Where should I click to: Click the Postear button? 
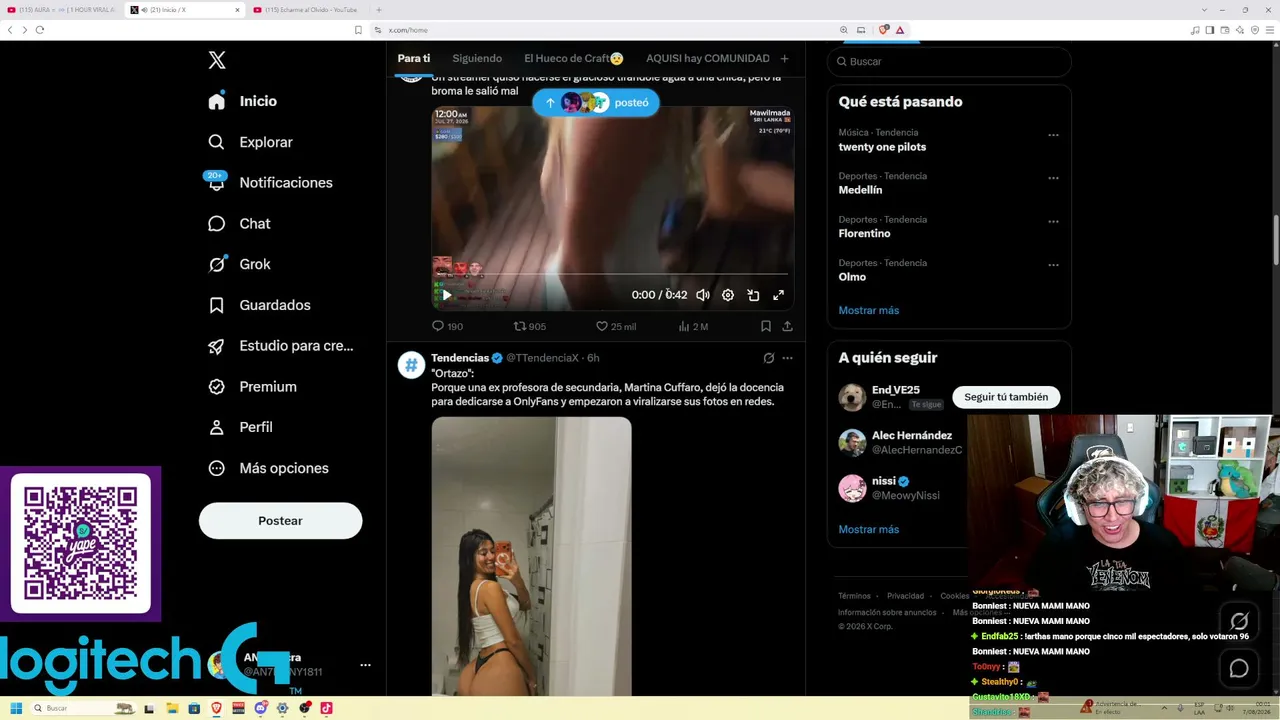(x=280, y=521)
